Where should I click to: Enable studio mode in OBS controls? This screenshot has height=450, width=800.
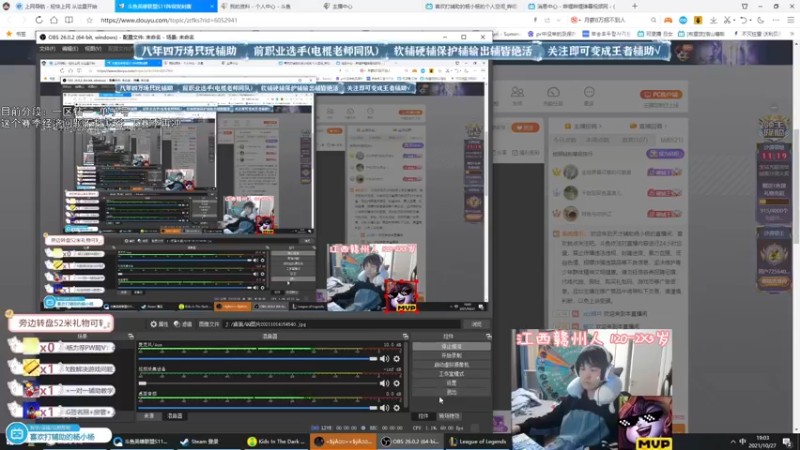451,374
